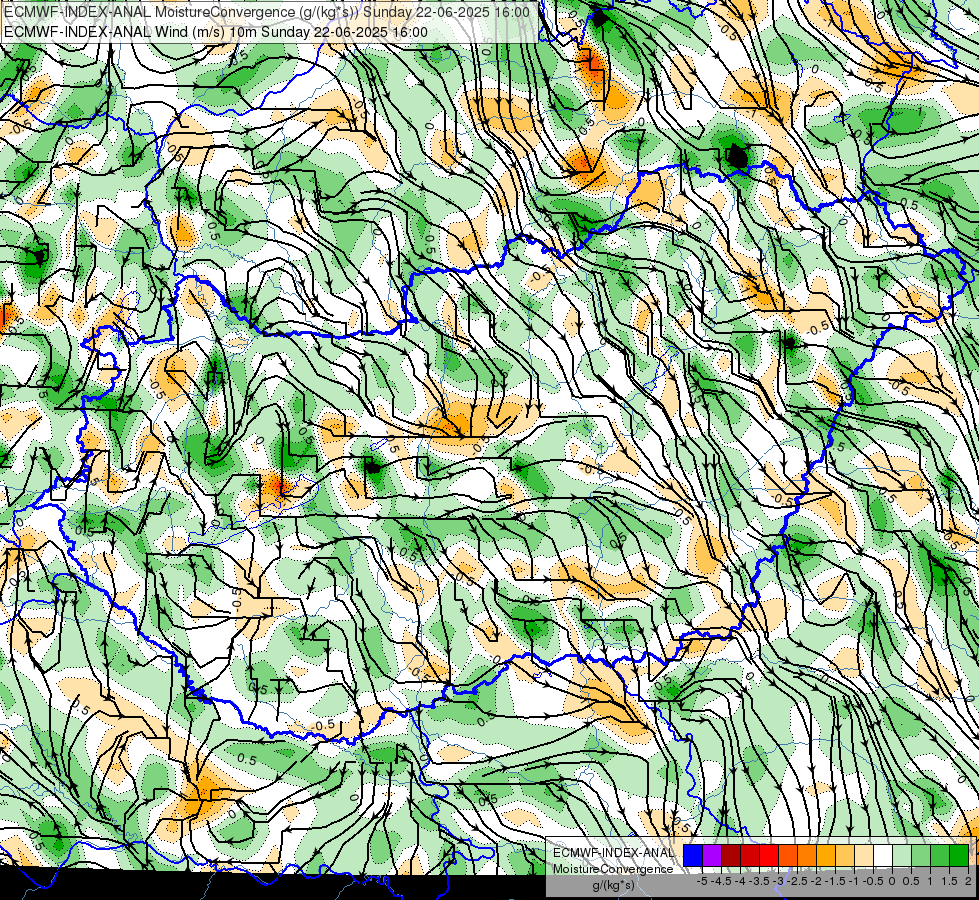Click the -3.5 tick label on legend

pyautogui.click(x=759, y=881)
